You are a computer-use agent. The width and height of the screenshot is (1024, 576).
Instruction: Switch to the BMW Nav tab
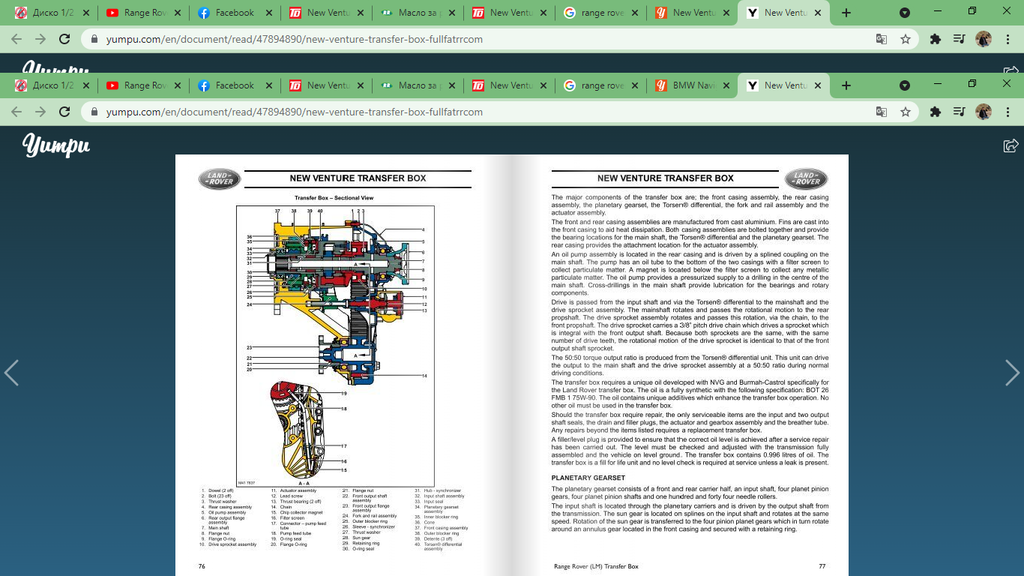pos(692,86)
